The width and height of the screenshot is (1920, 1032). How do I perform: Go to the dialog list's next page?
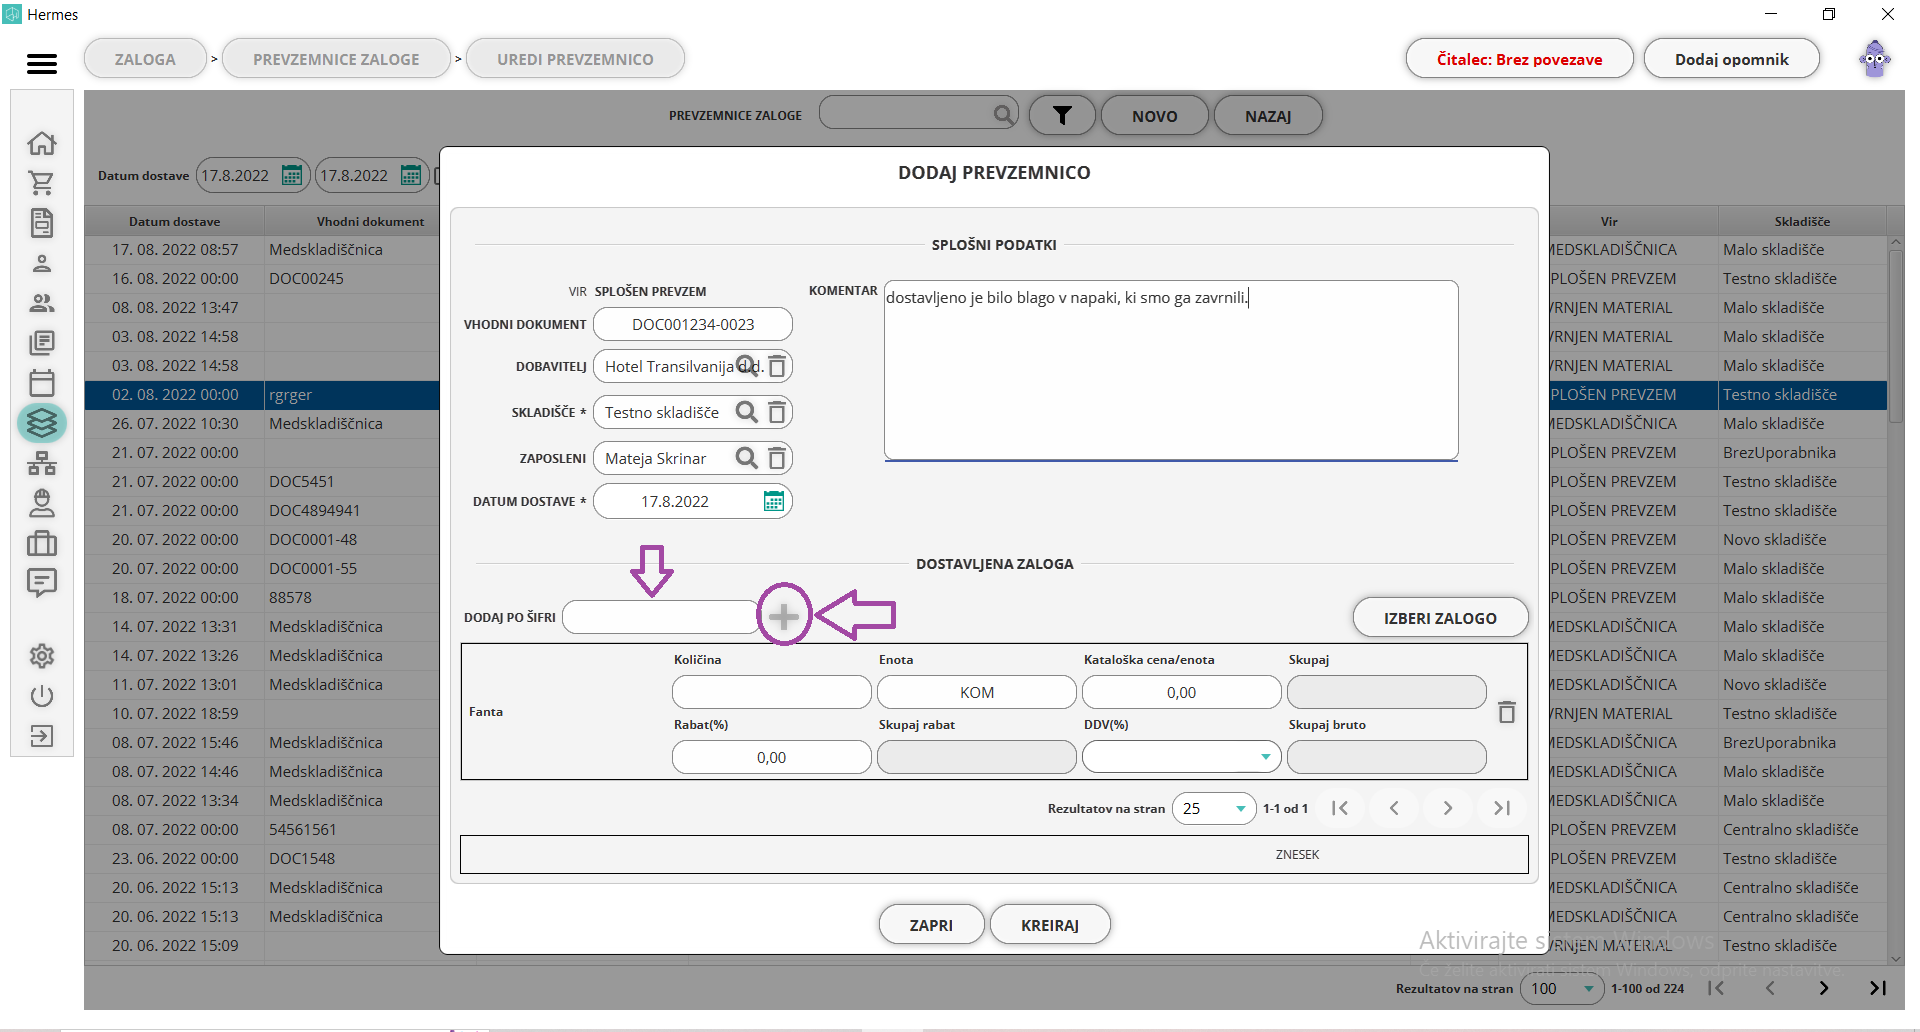click(x=1447, y=808)
